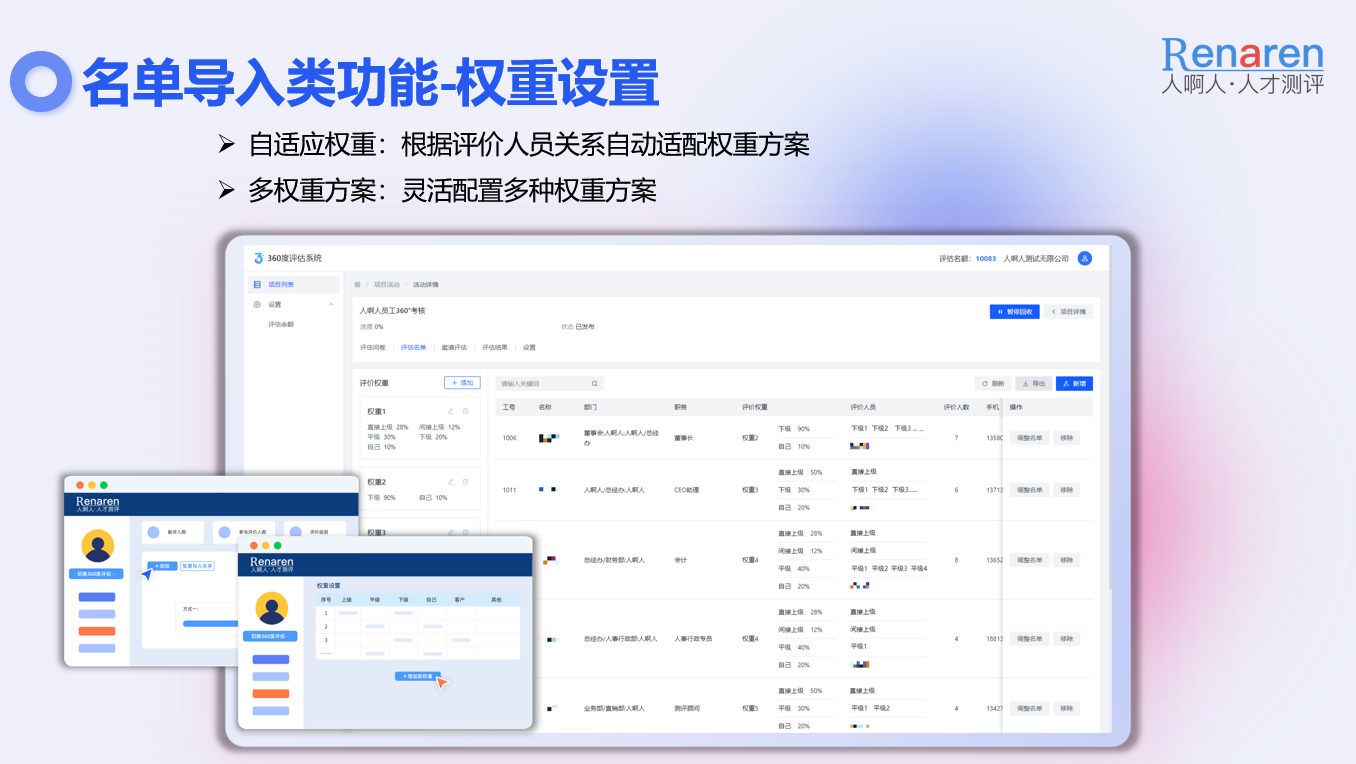Click the assessment quota value 10083
The image size is (1356, 764).
tap(986, 258)
